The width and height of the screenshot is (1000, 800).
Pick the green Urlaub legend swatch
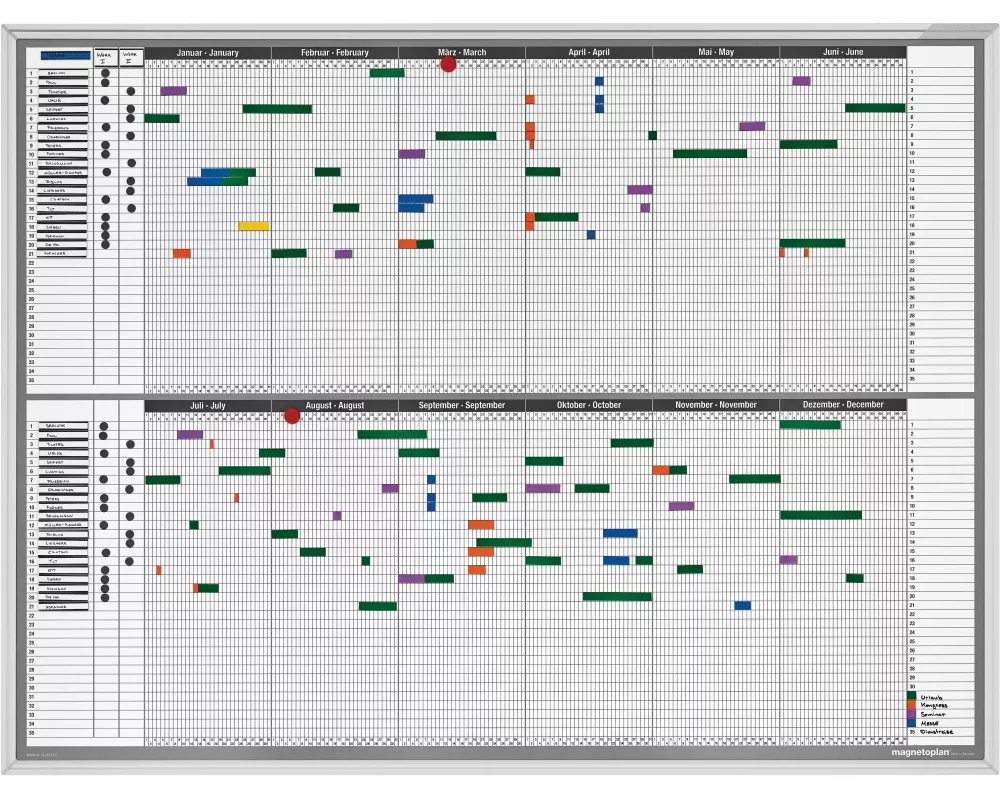tap(911, 696)
